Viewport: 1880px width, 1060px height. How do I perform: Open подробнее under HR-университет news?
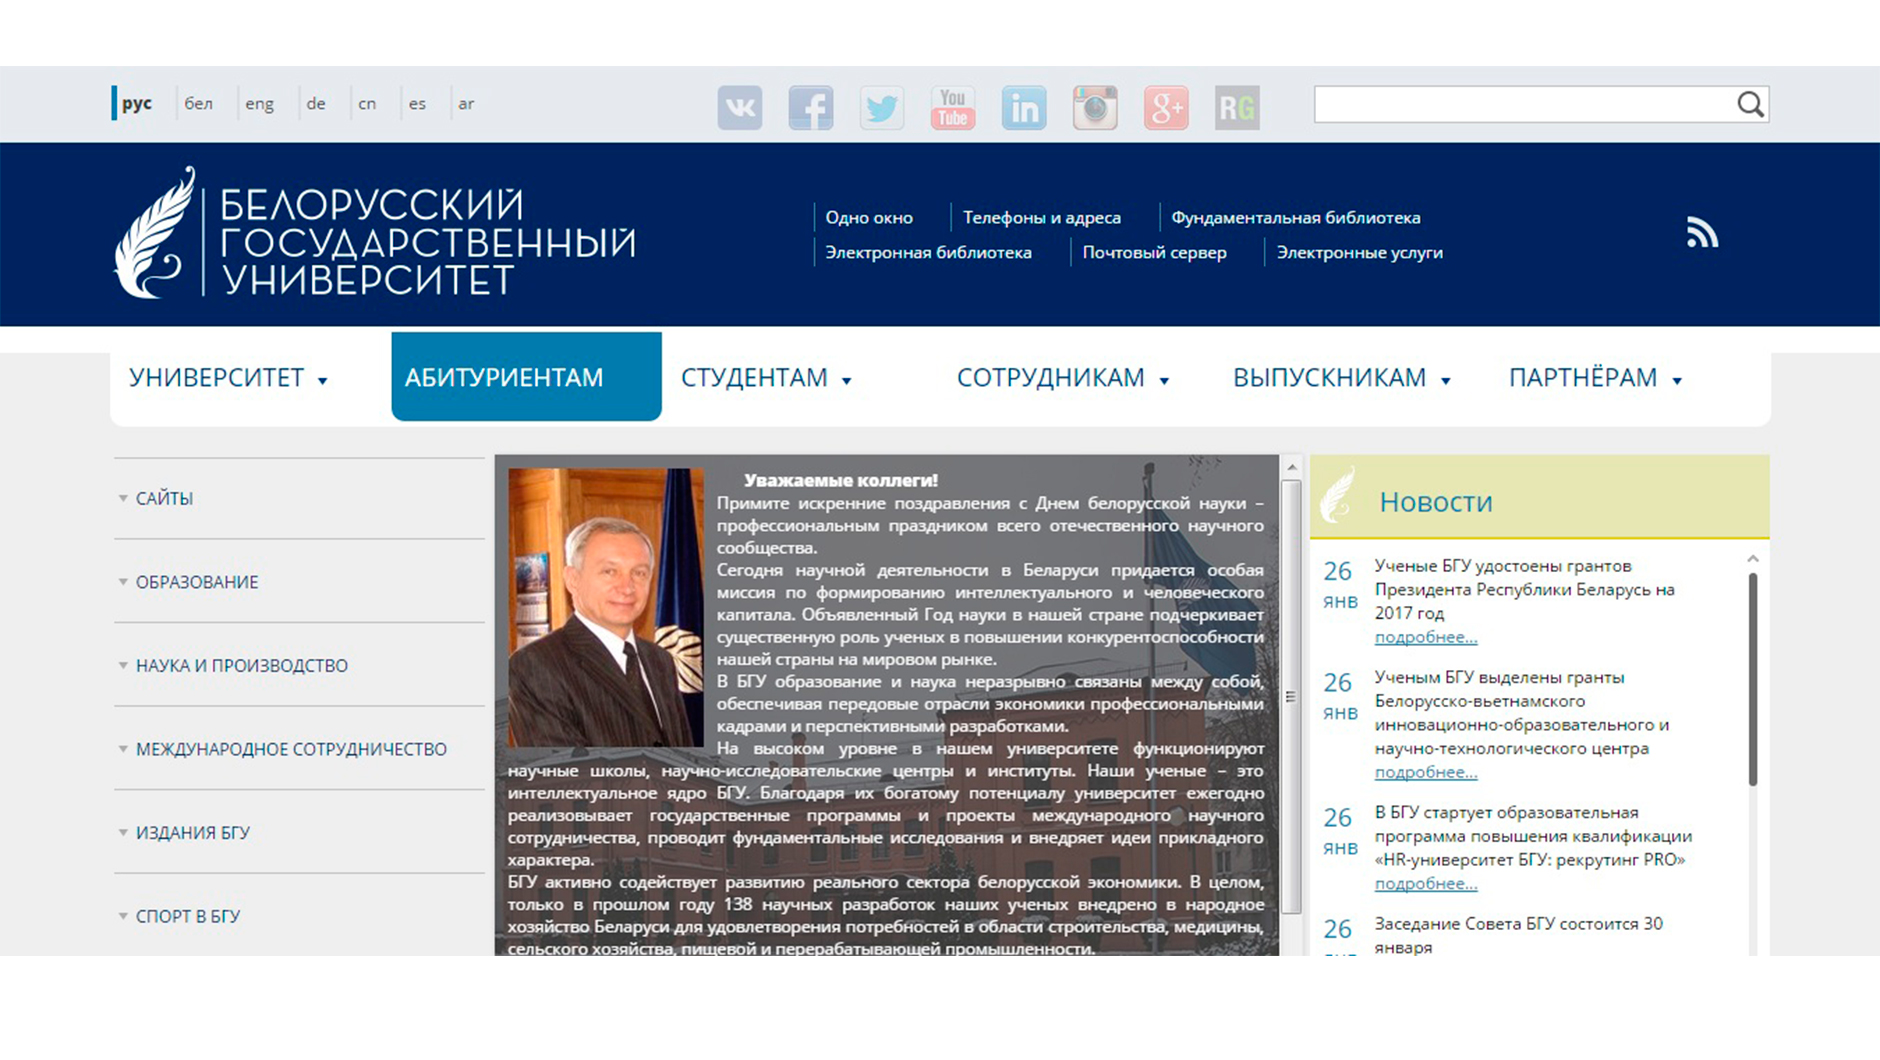tap(1425, 883)
